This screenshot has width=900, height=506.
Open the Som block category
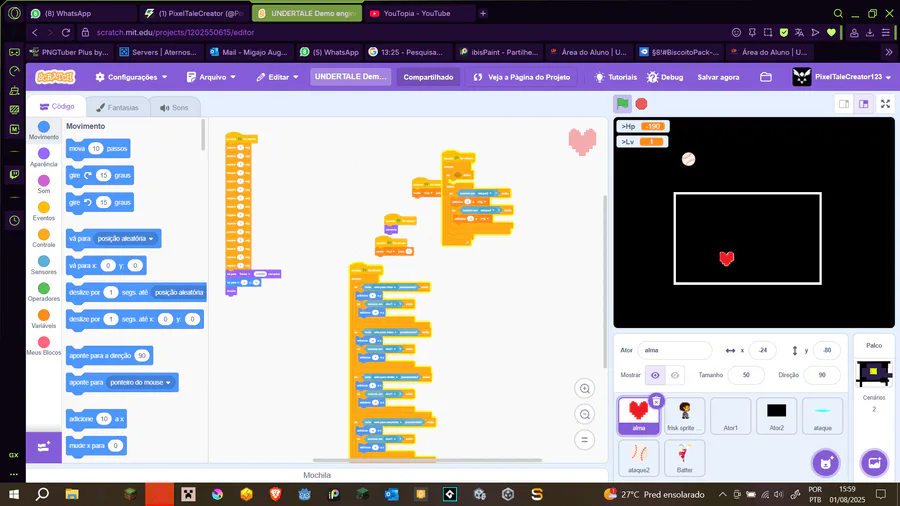44,184
